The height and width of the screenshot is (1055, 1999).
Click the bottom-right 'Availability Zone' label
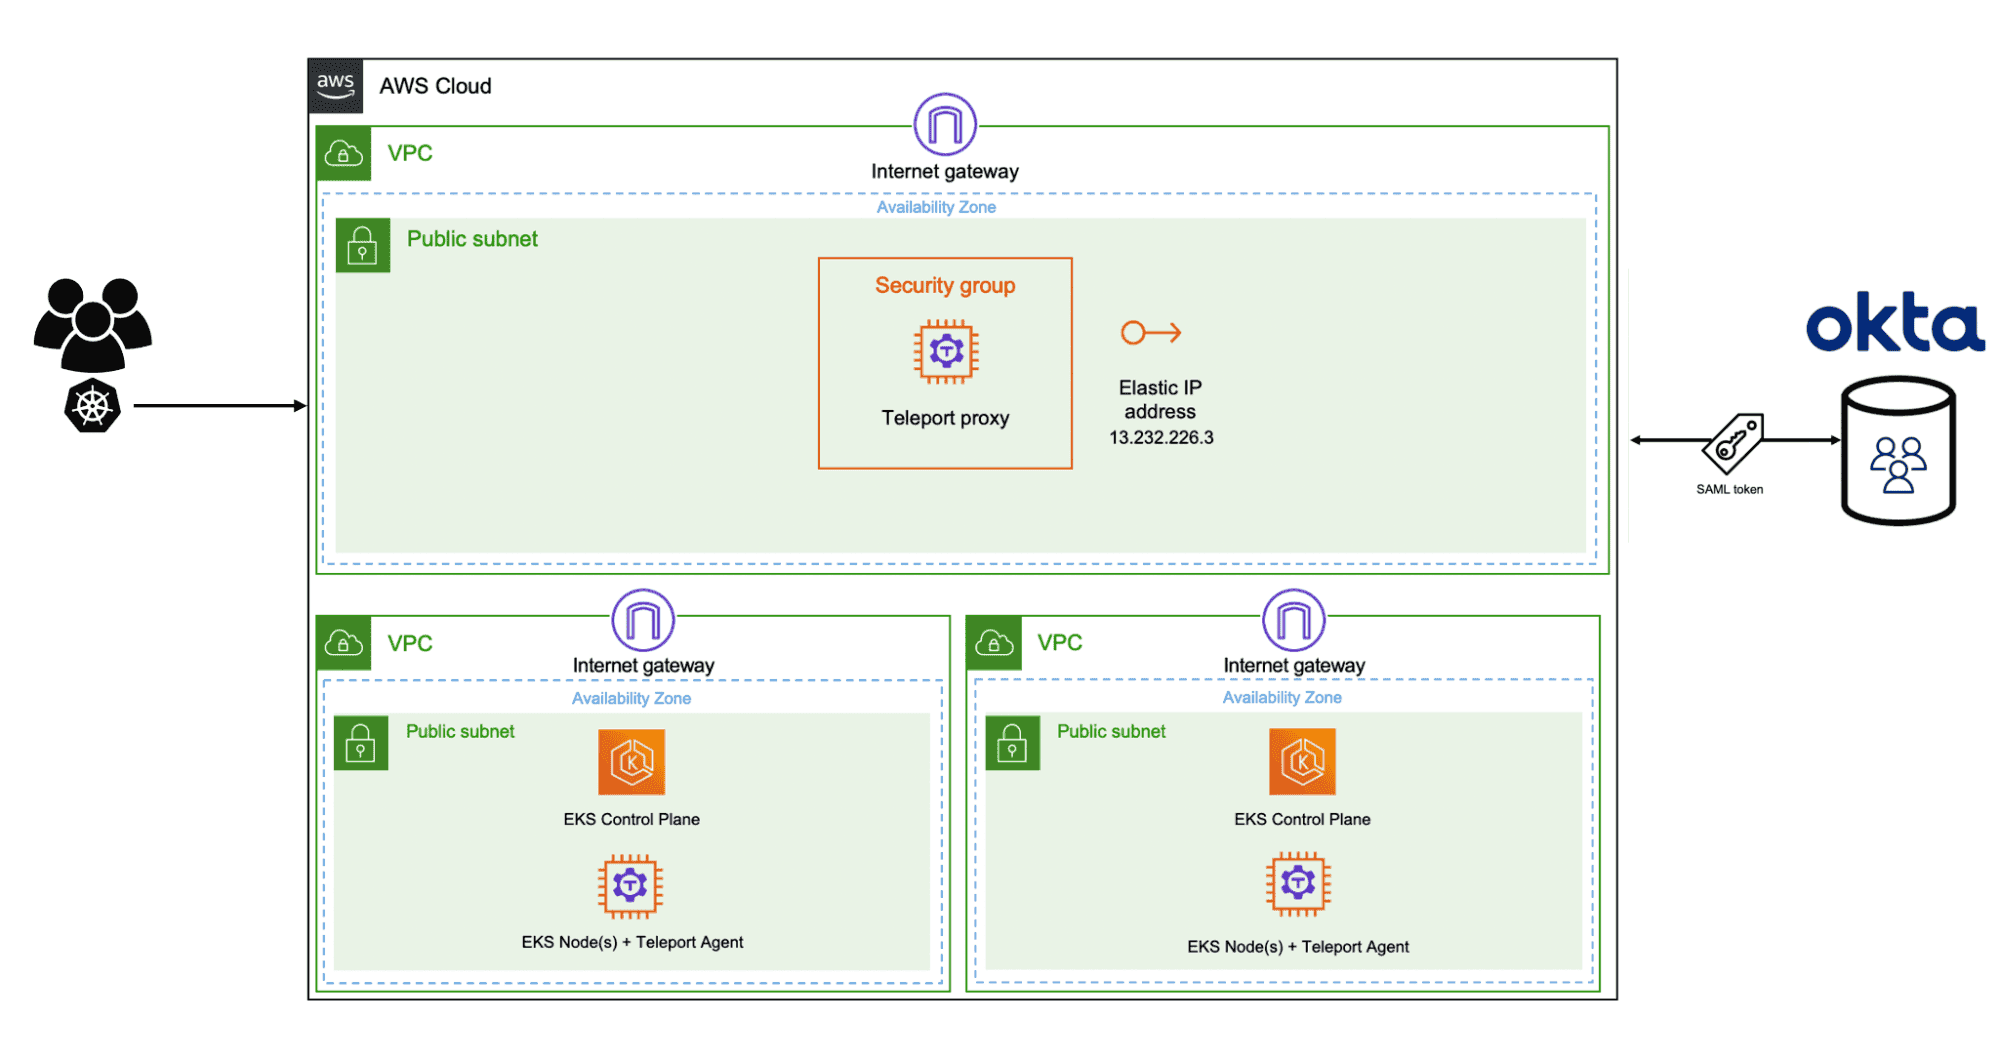1282,697
